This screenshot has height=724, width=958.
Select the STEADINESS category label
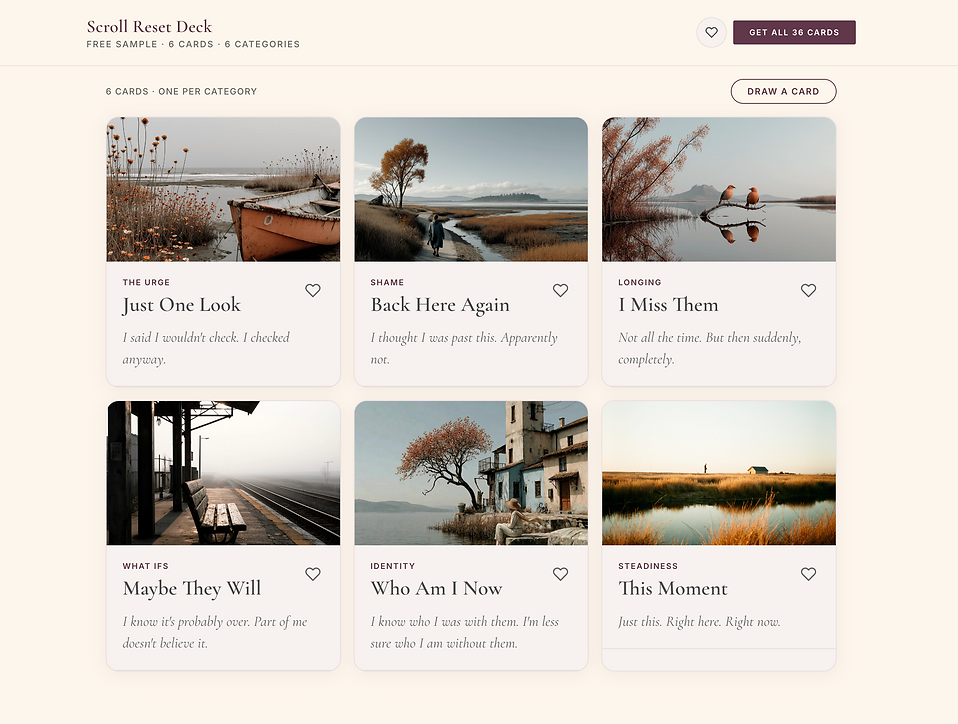pyautogui.click(x=648, y=566)
